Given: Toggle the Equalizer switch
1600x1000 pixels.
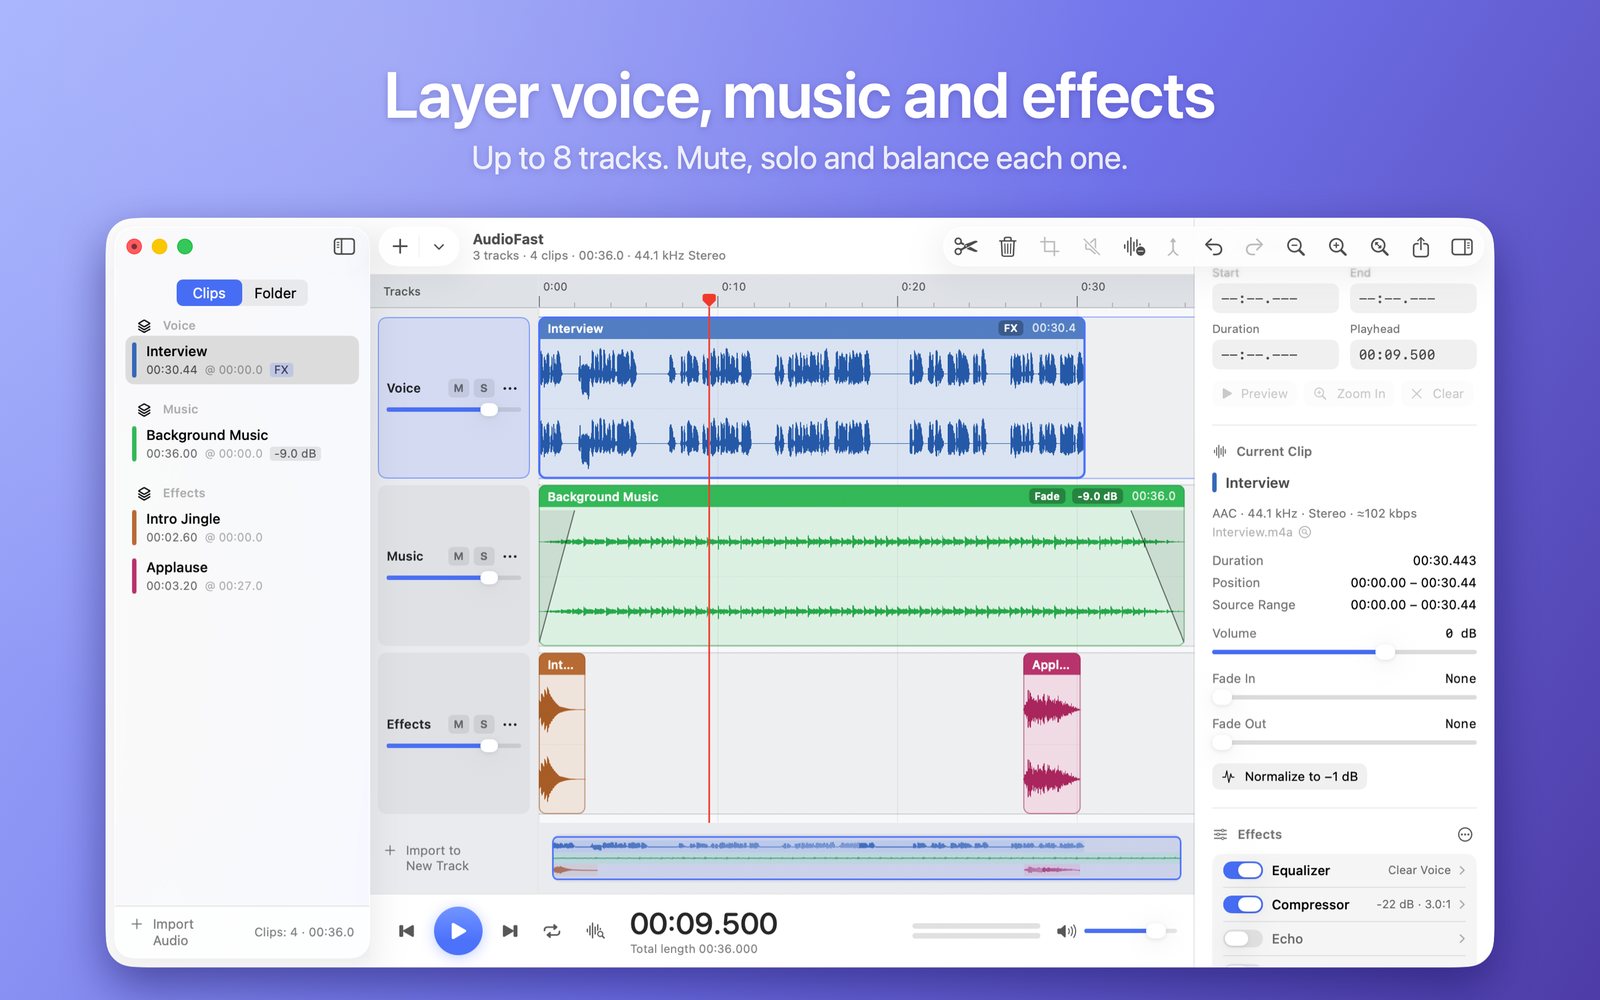Looking at the screenshot, I should point(1243,870).
